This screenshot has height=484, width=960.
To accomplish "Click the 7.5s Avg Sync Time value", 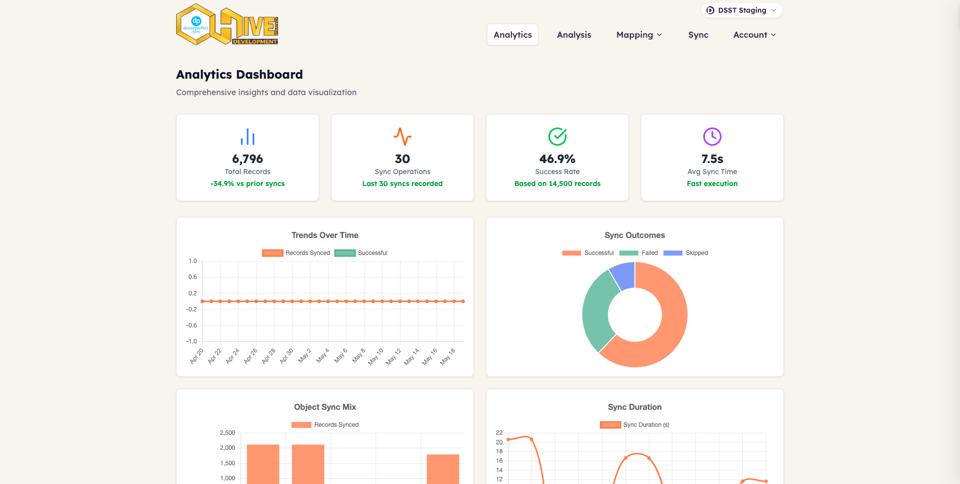I will pos(712,159).
